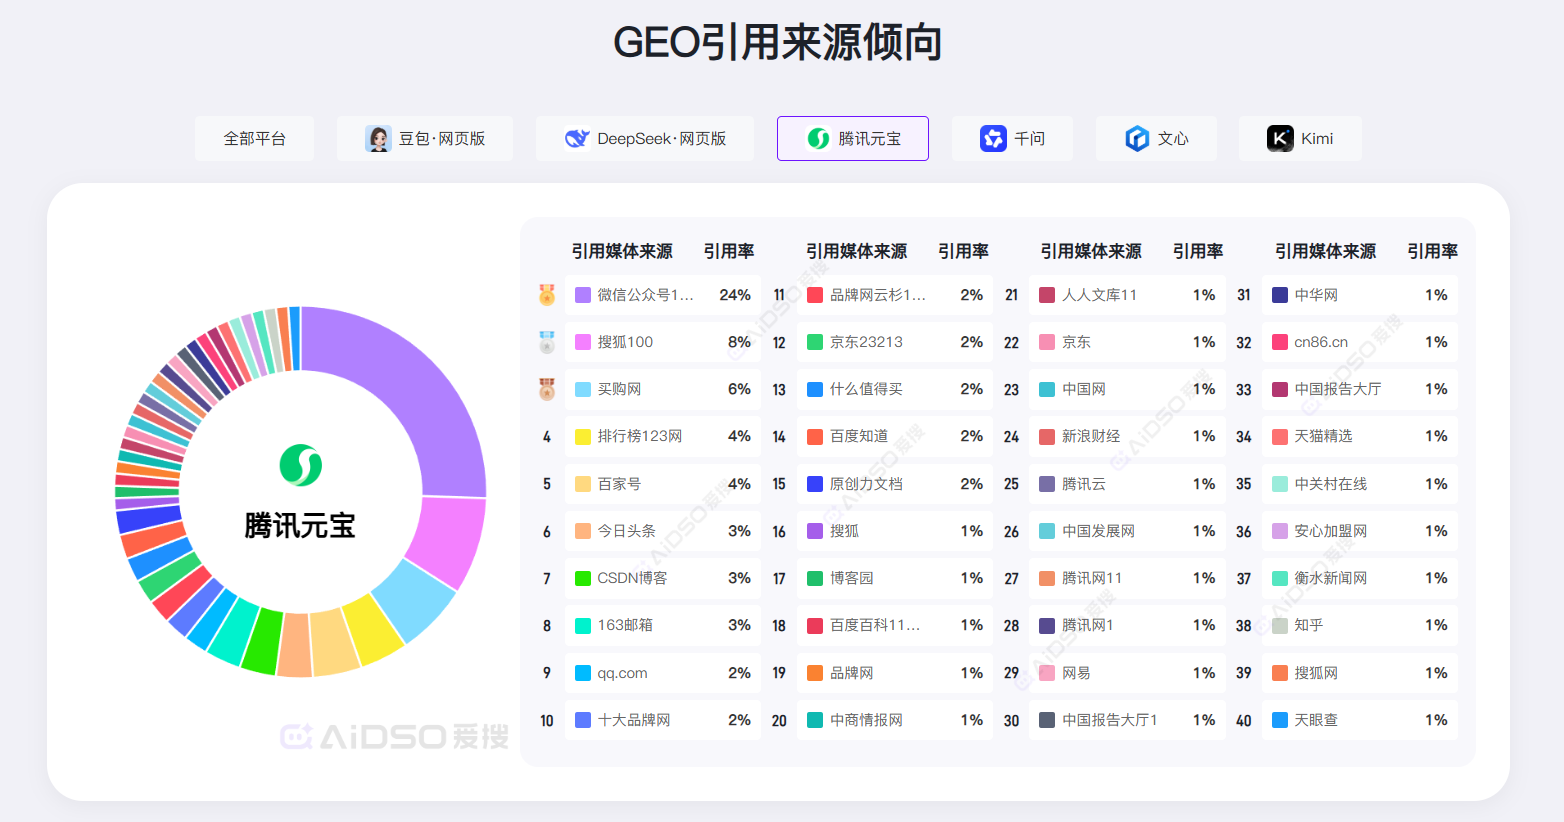Click the 文心 hexagon logo icon
Screen dimensions: 1564x822
click(1137, 139)
